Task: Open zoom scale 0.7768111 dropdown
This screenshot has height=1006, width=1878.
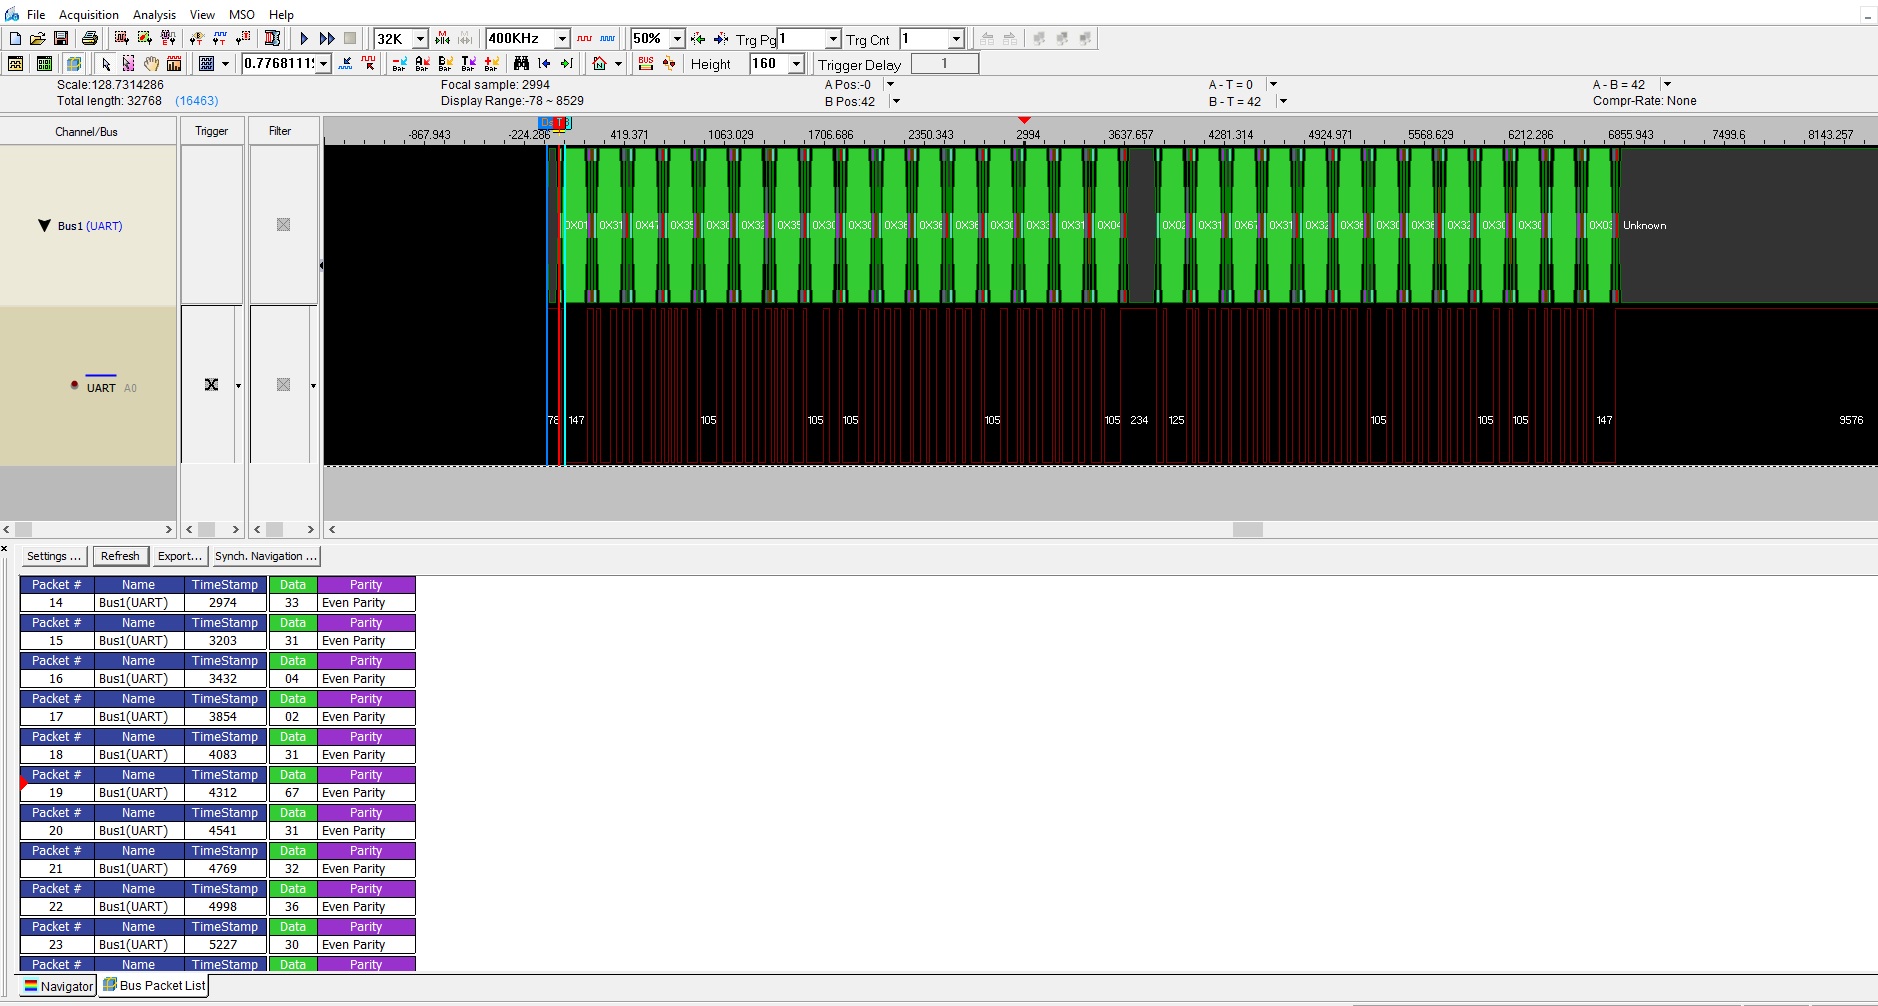Action: click(x=323, y=64)
